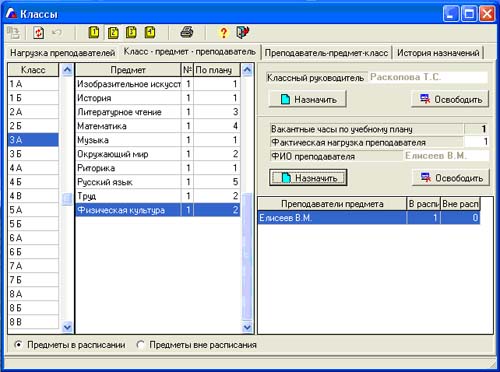This screenshot has height=372, width=500.
Task: Click the Вне расп column header
Action: coord(460,204)
